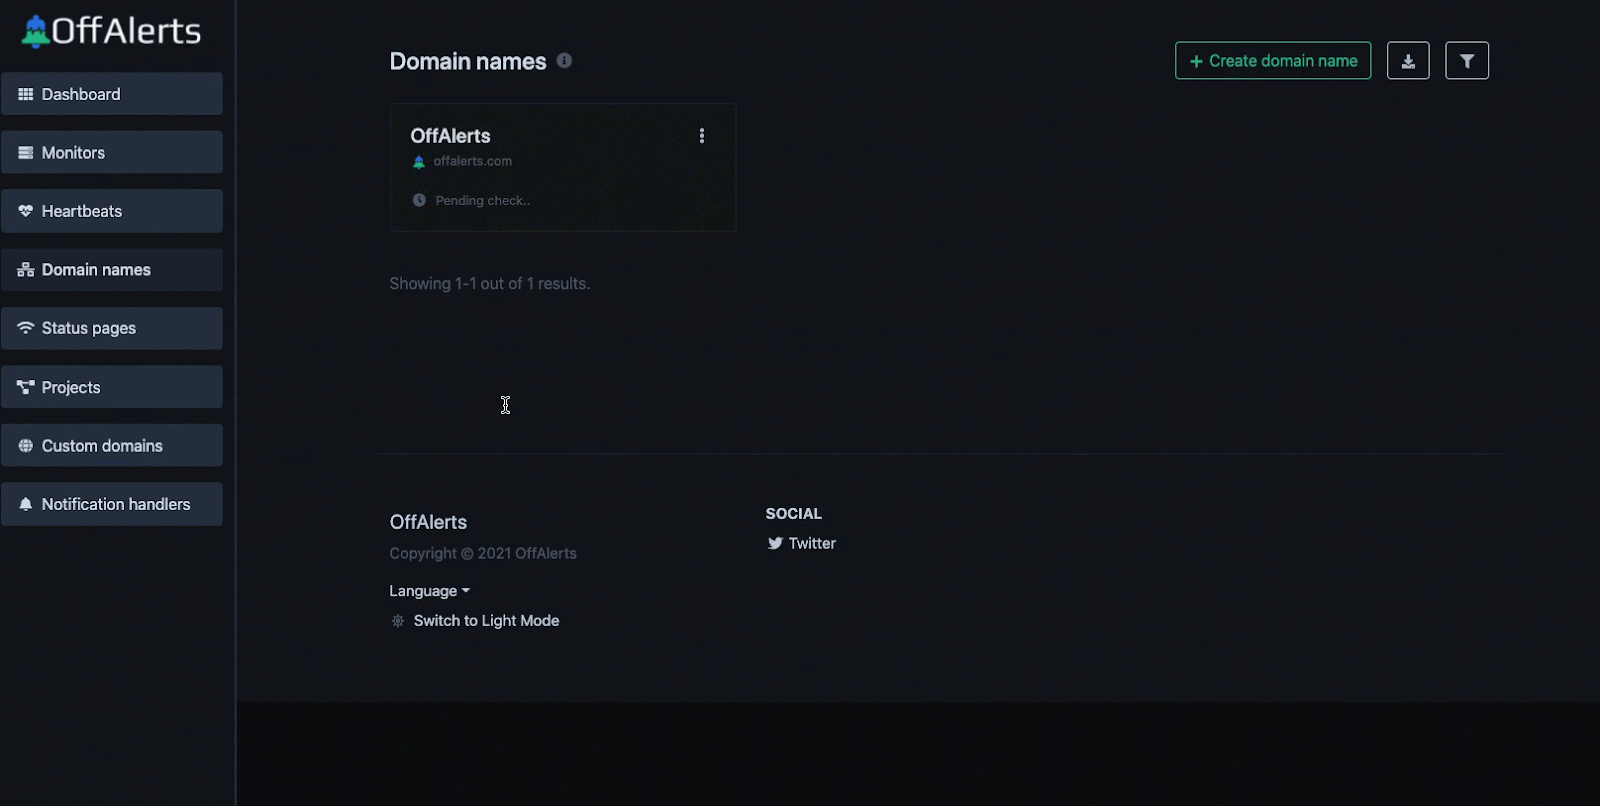This screenshot has width=1600, height=806.
Task: Open Notification handlers sidebar item
Action: 112,504
